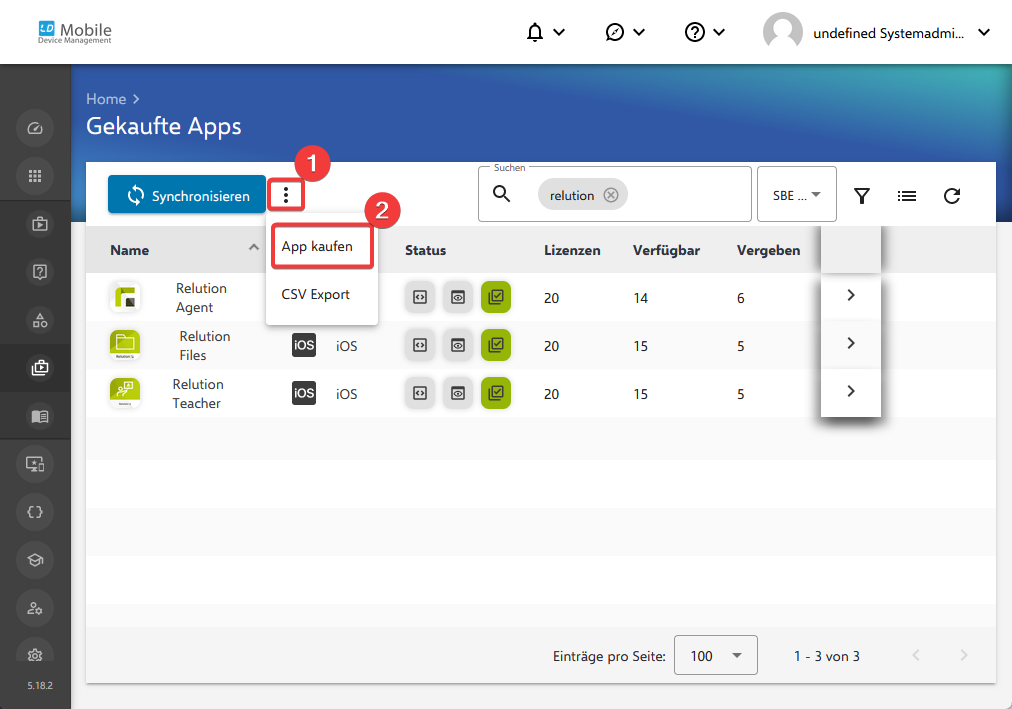Sort by the Verfügbar column header
The width and height of the screenshot is (1012, 709).
(666, 250)
